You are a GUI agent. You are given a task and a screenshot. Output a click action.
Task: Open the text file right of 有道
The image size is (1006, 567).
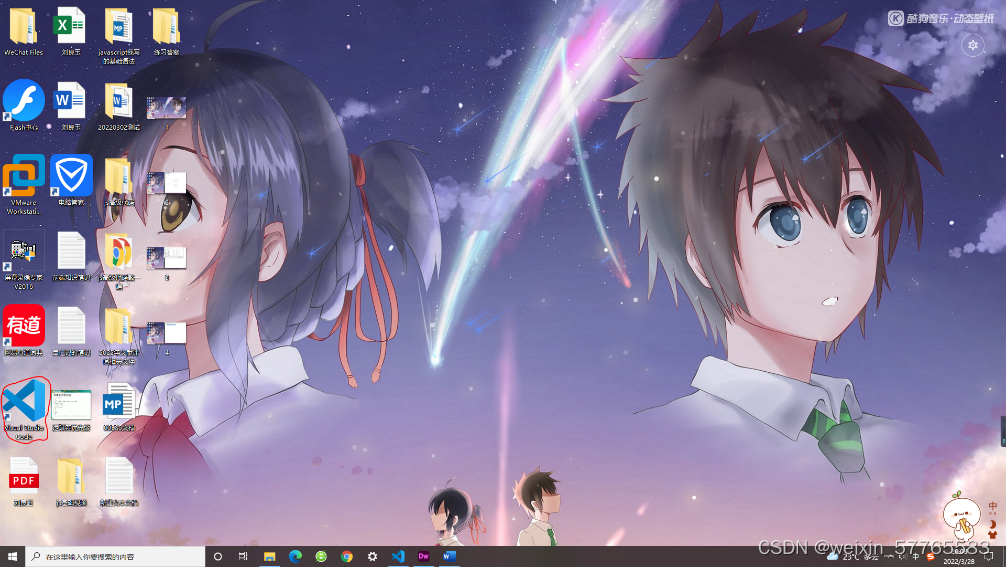[x=71, y=330]
